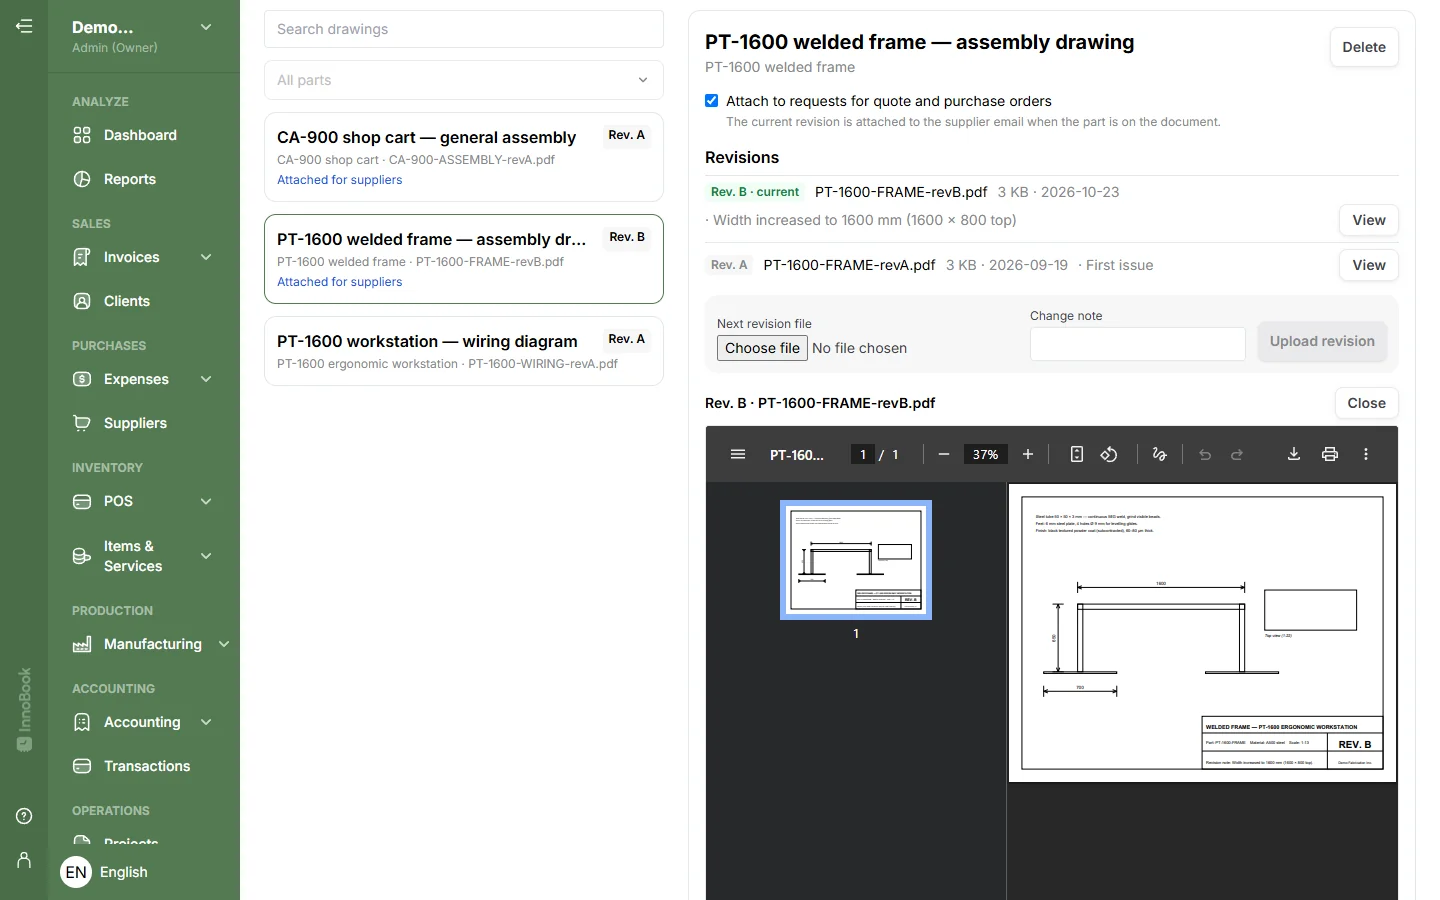
Task: Open the PDF viewer more actions menu
Action: (x=1366, y=454)
